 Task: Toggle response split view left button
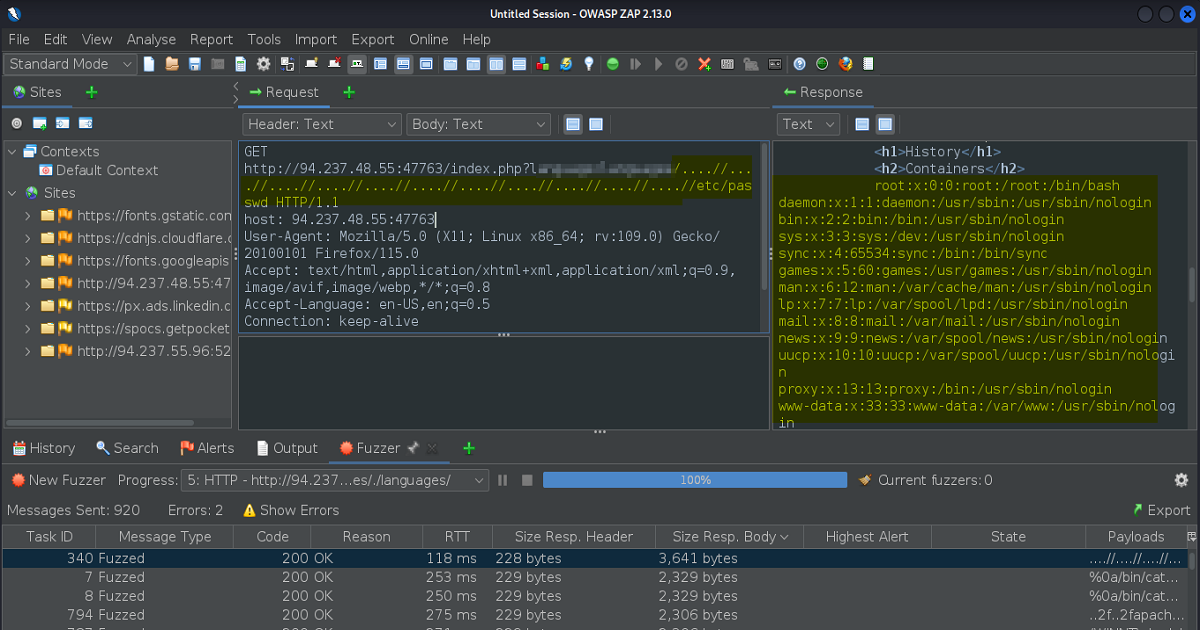point(862,124)
